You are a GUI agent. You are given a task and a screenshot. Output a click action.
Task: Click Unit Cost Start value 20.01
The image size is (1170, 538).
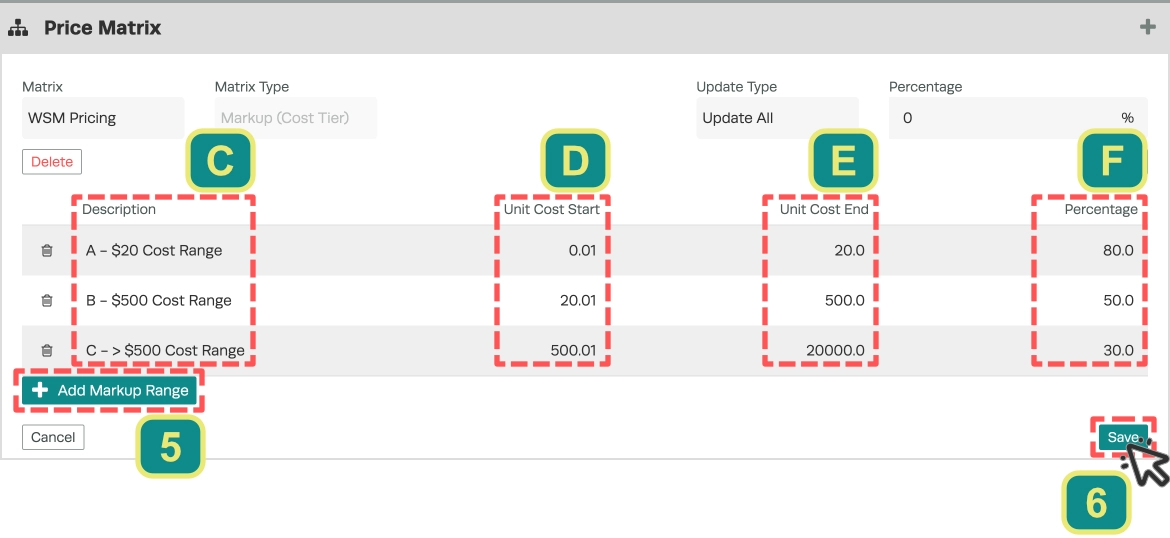[x=577, y=301]
